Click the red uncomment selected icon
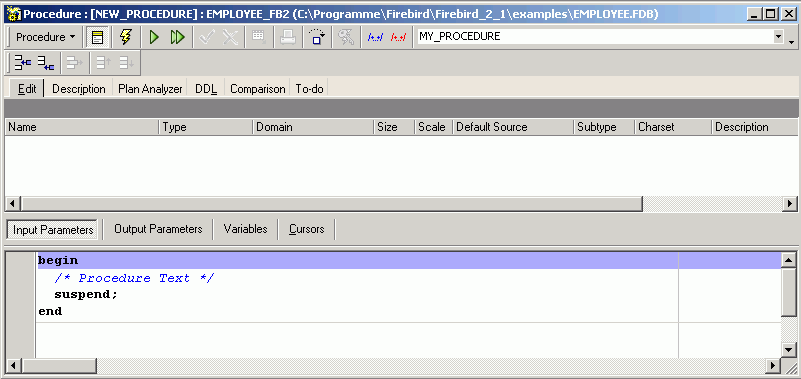The image size is (801, 379). [398, 37]
